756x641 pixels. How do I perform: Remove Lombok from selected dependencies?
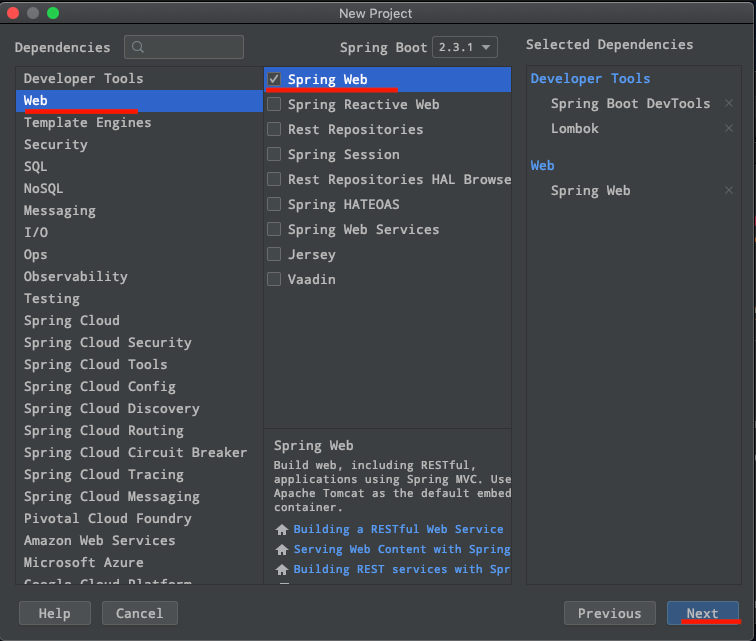click(729, 128)
